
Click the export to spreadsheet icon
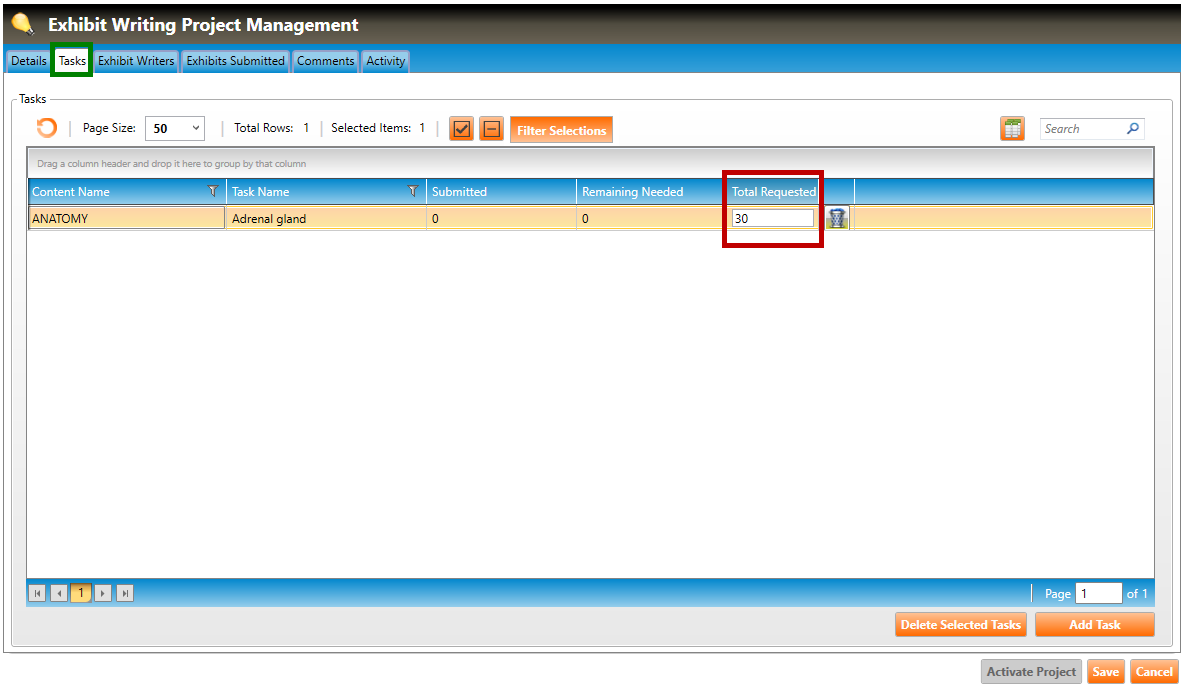click(1012, 129)
